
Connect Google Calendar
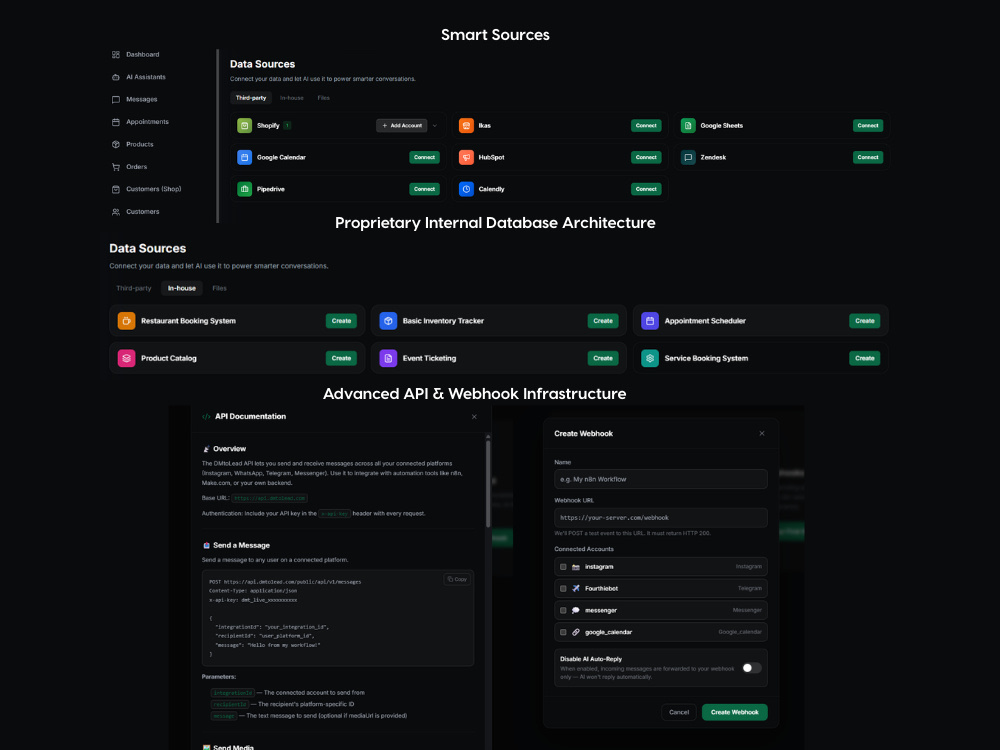pos(424,158)
